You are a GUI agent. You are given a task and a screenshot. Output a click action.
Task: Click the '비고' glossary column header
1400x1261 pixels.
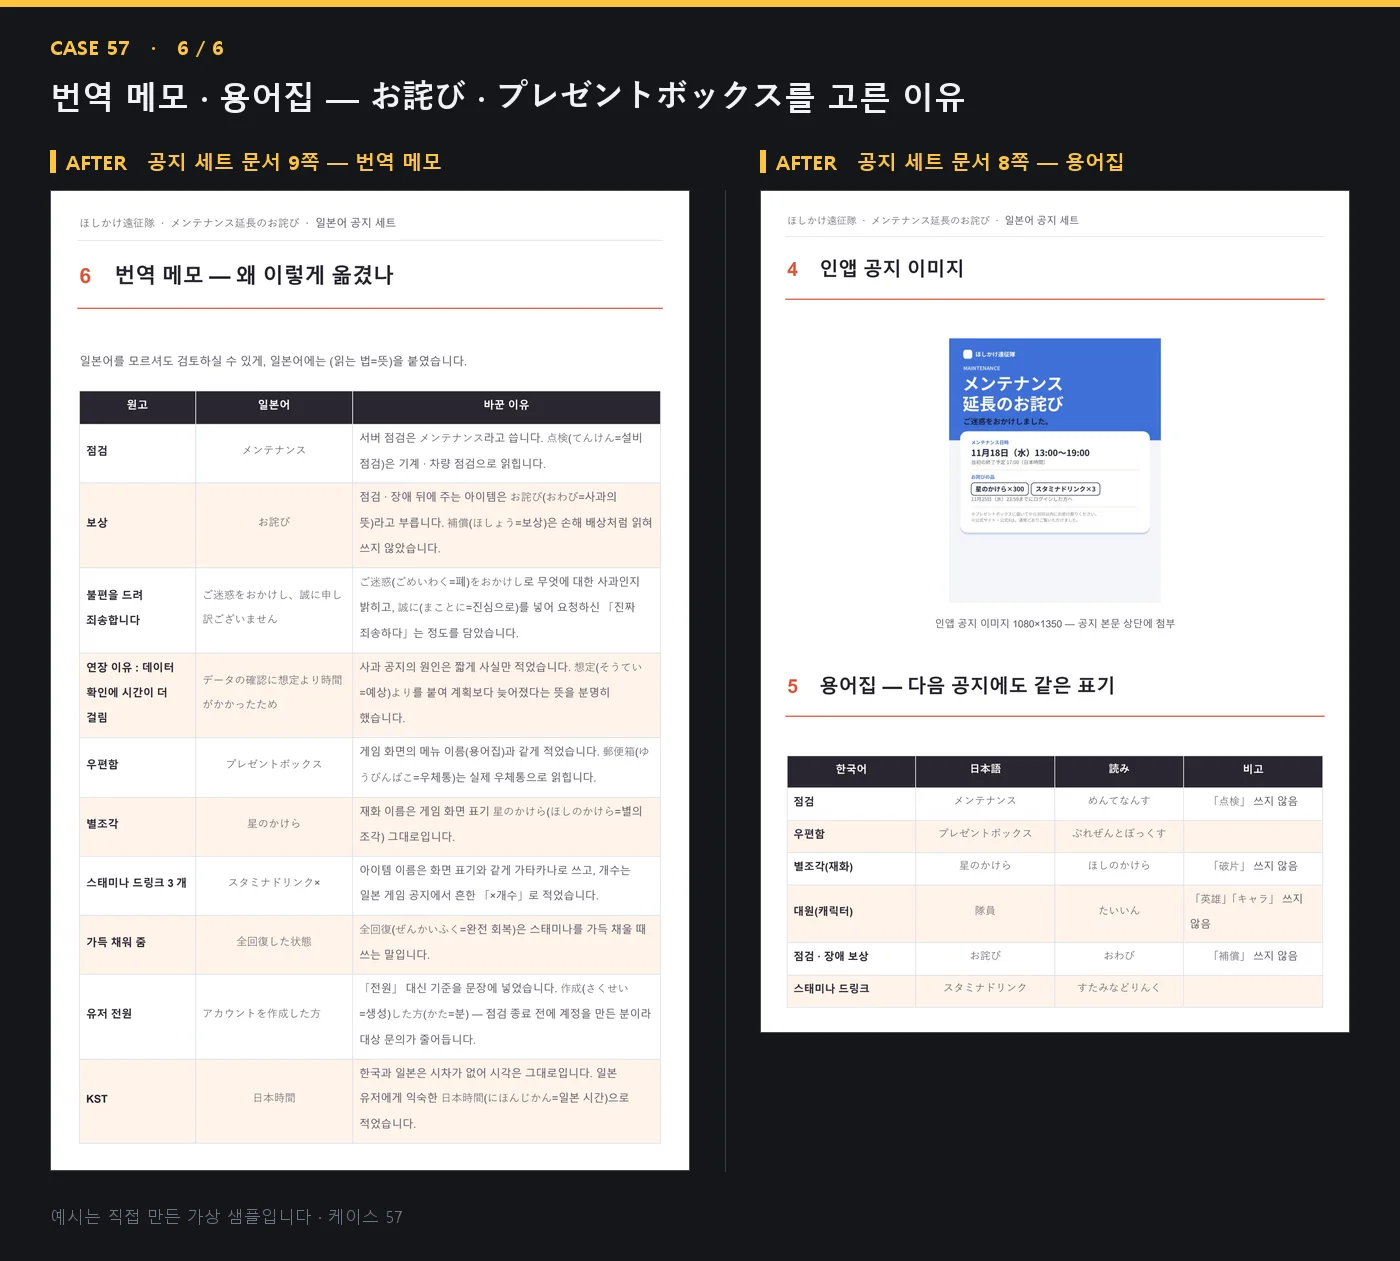point(1253,769)
